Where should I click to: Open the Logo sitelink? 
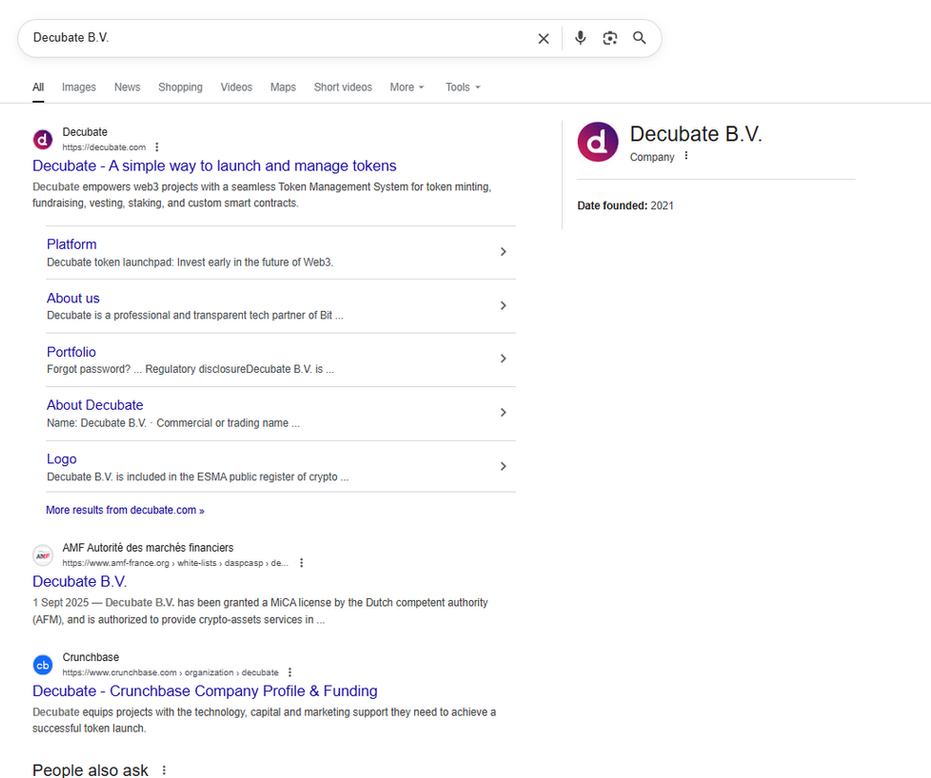[62, 459]
